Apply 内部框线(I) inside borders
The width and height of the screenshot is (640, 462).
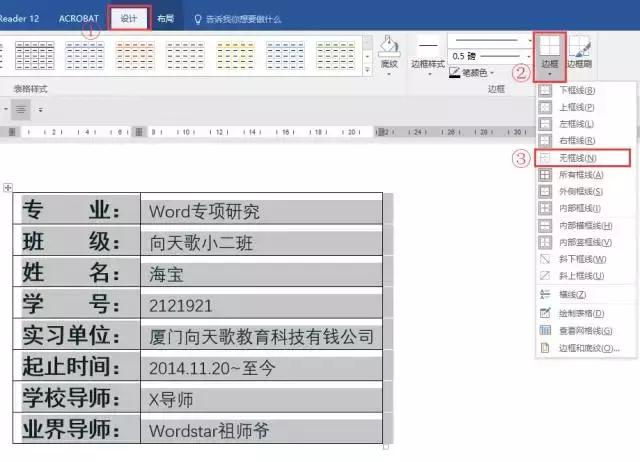[x=586, y=208]
